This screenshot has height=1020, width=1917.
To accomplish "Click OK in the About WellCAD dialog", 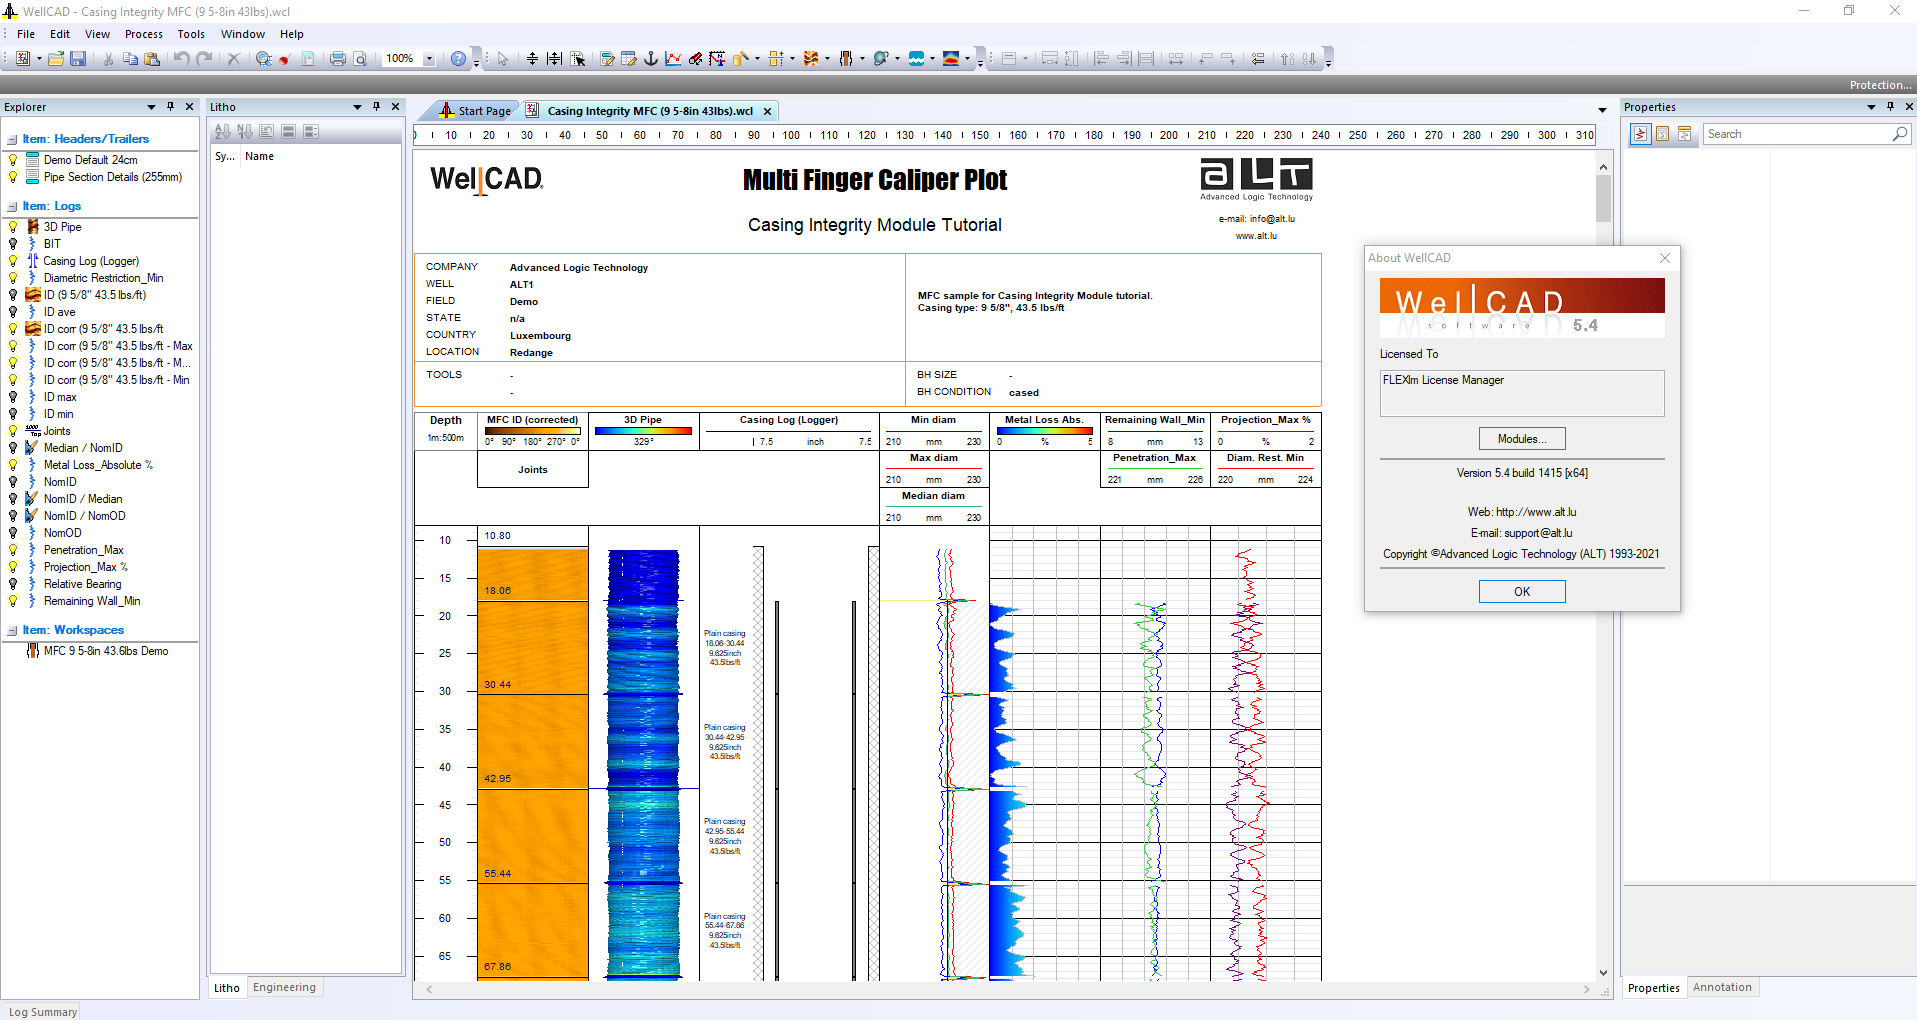I will [1522, 592].
